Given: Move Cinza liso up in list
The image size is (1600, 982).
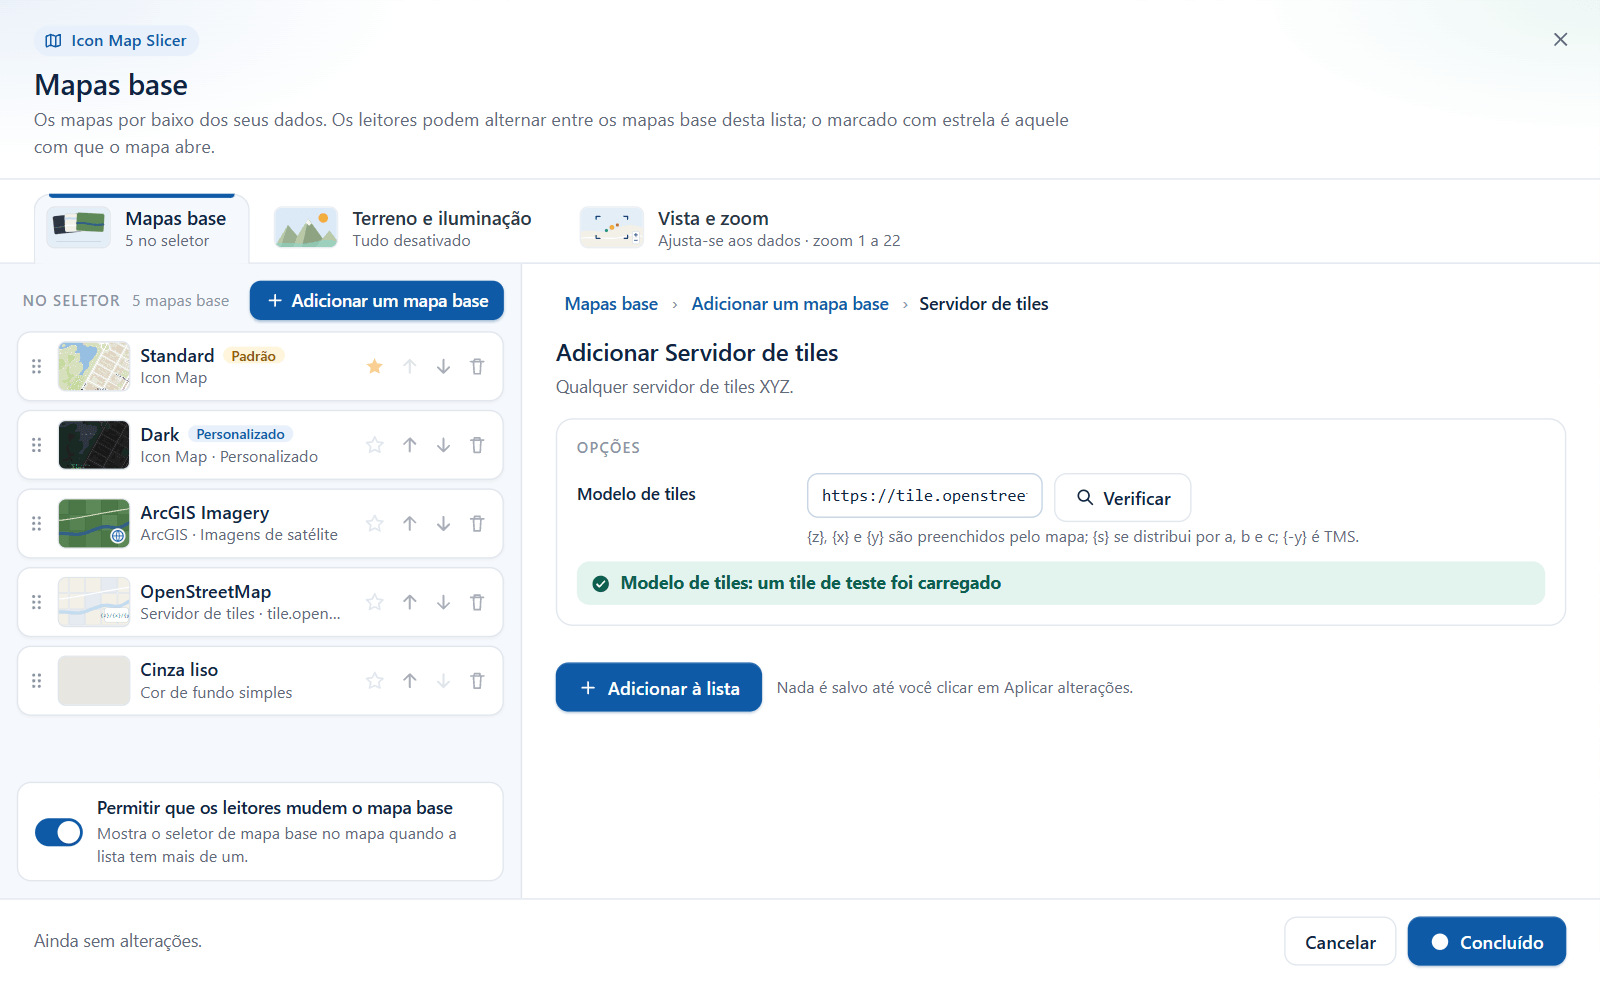Looking at the screenshot, I should pyautogui.click(x=410, y=681).
